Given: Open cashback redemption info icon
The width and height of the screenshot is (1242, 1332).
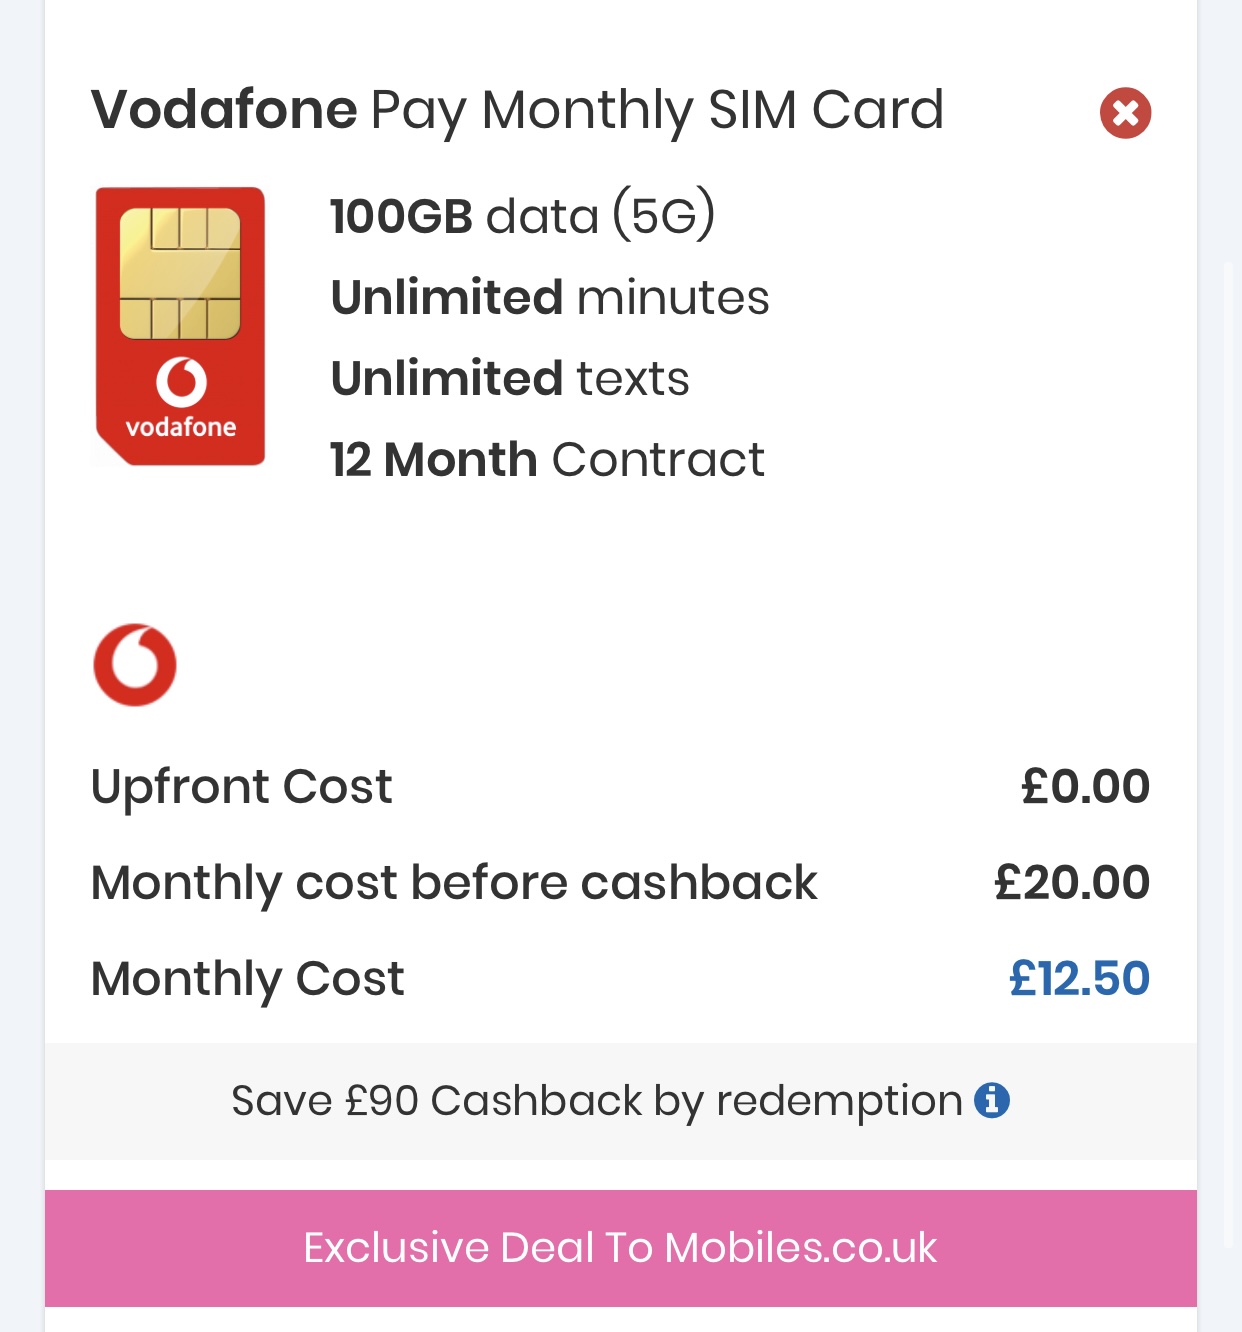Looking at the screenshot, I should [991, 1100].
